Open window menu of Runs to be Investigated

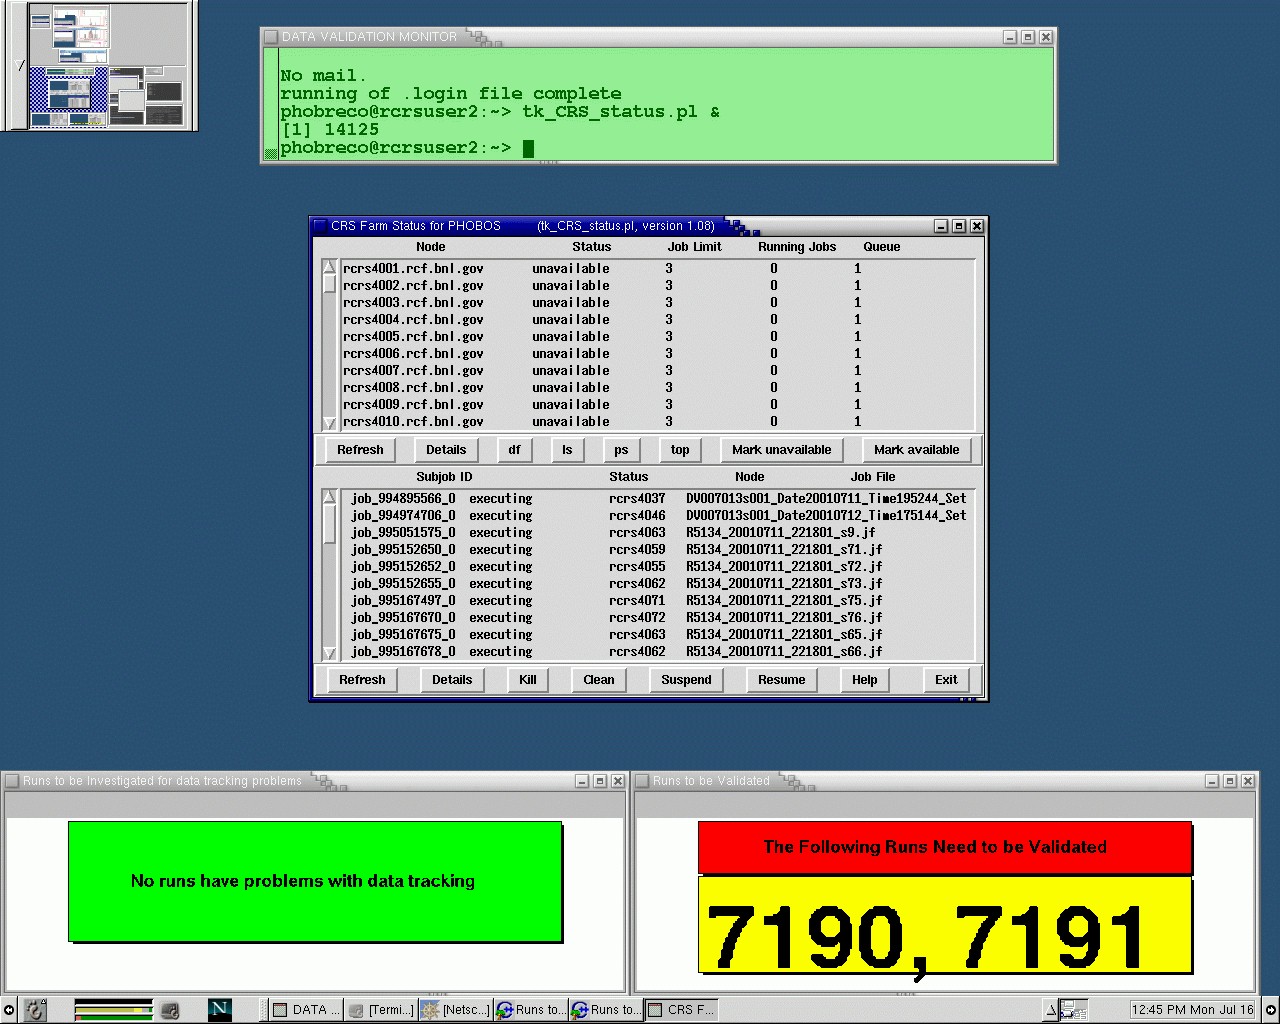(12, 781)
